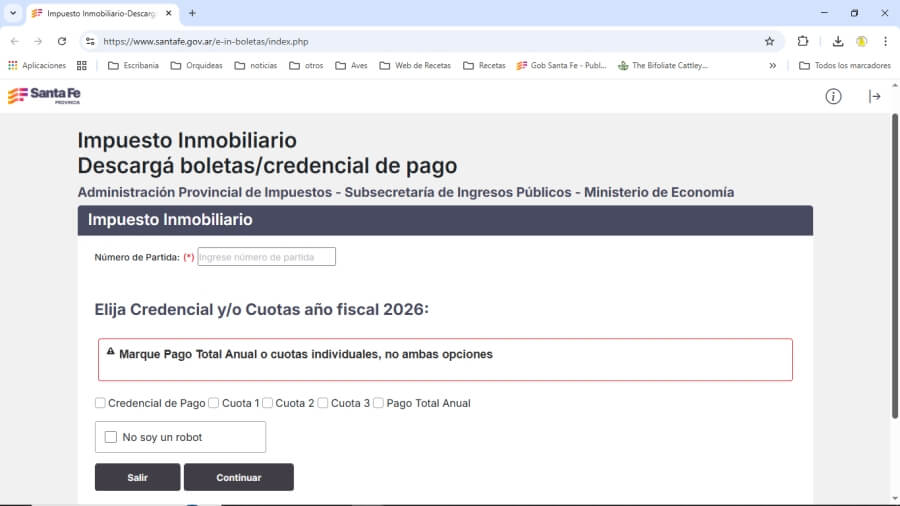Open the Aplicaciones shortcut
The image size is (900, 506).
click(x=37, y=65)
